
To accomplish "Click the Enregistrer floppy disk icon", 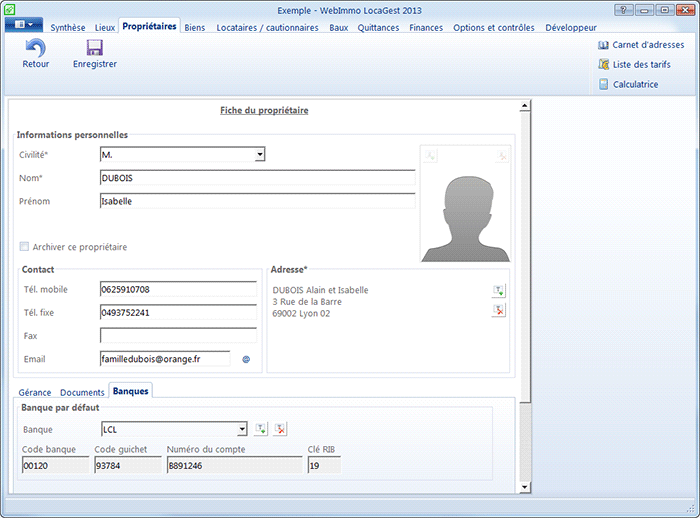I will tap(95, 48).
